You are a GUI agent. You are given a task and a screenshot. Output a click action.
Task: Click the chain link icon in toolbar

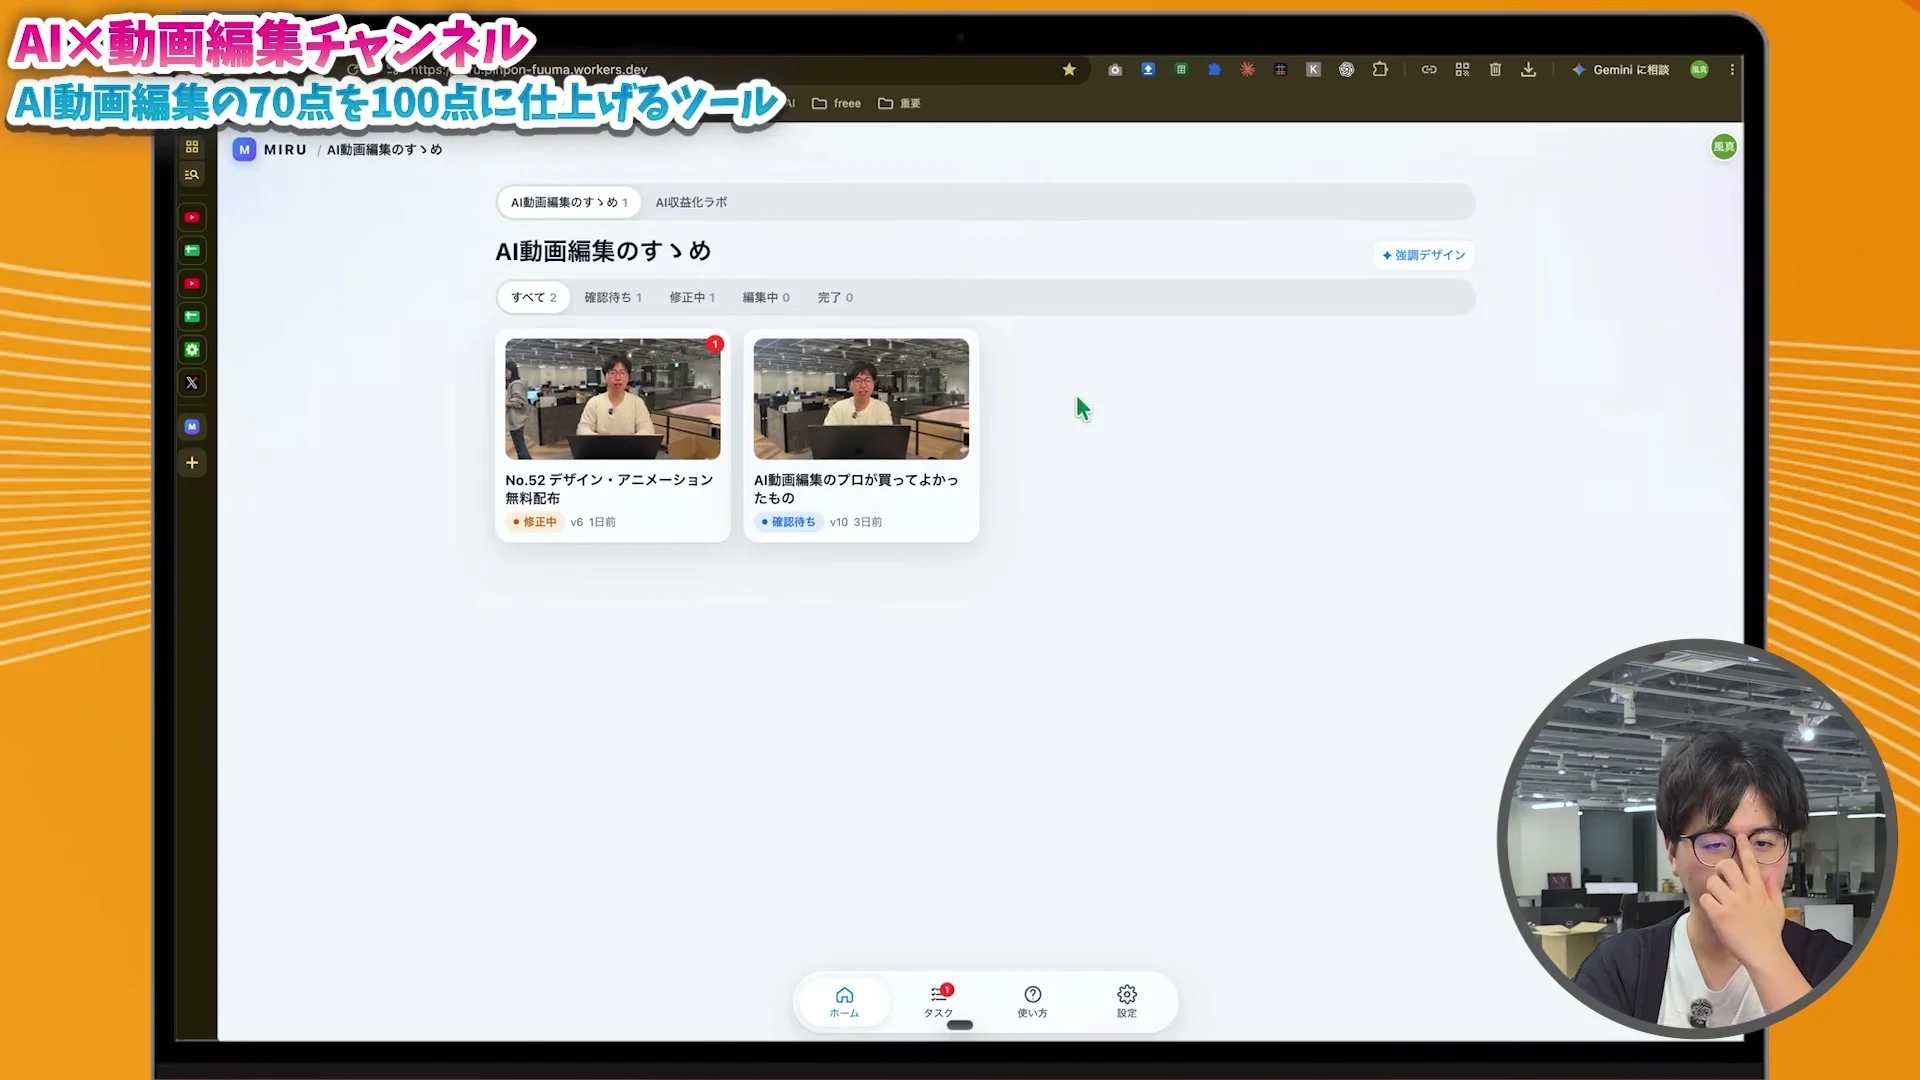1429,69
